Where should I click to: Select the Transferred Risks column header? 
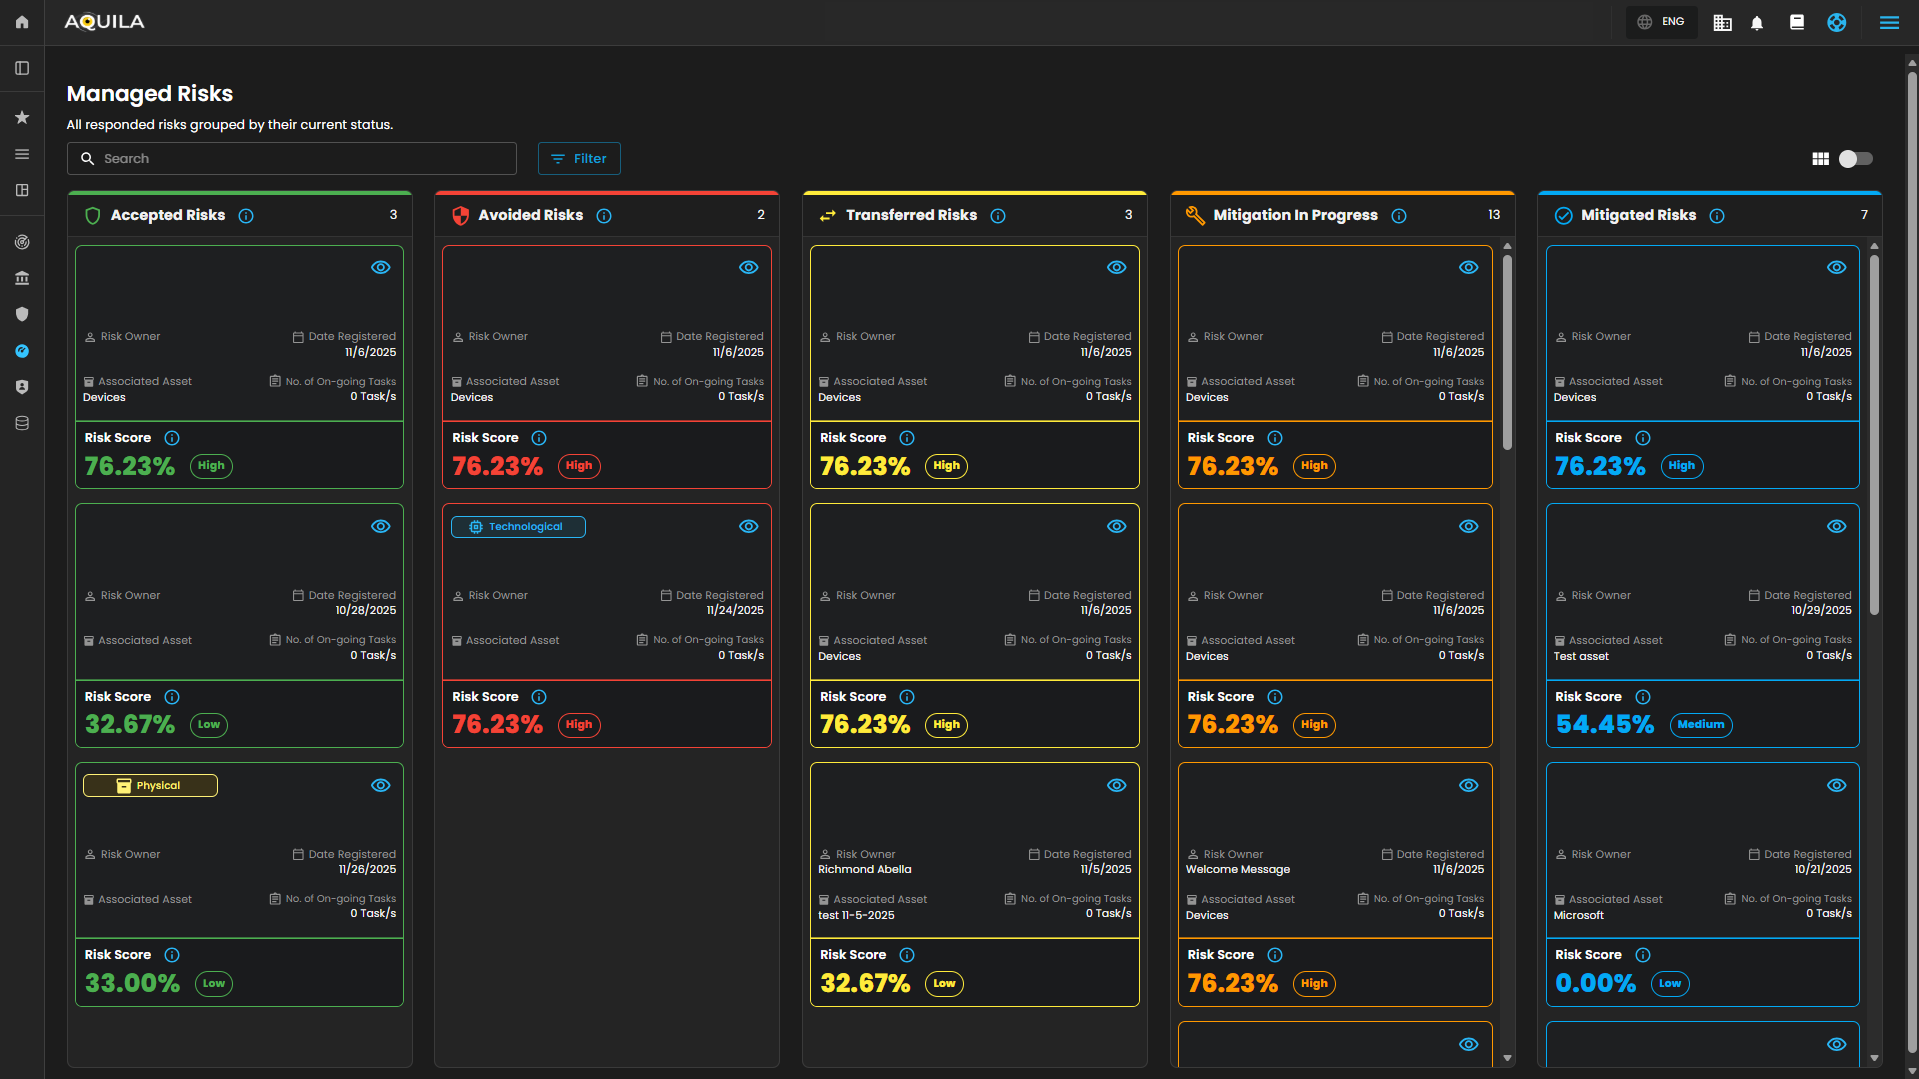pos(910,215)
